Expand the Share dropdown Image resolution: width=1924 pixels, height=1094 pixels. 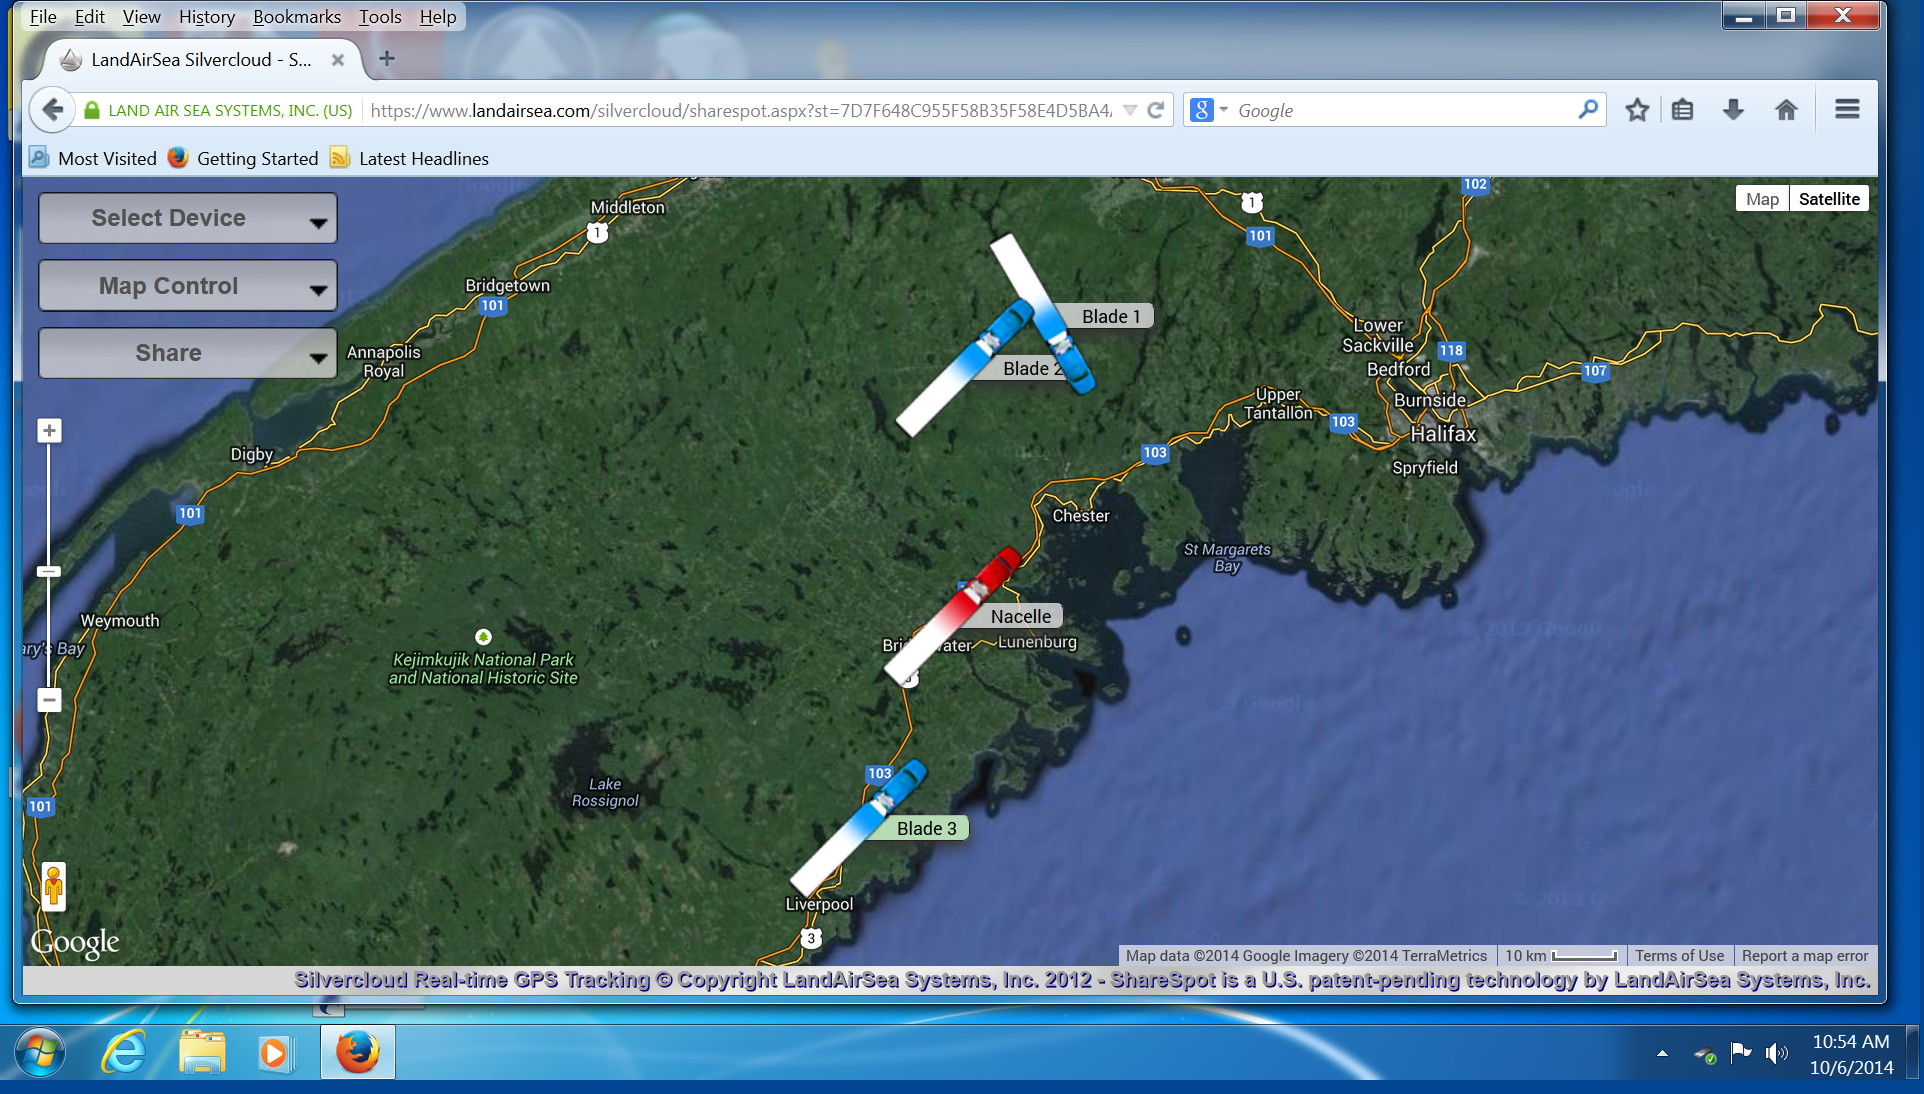pos(188,353)
